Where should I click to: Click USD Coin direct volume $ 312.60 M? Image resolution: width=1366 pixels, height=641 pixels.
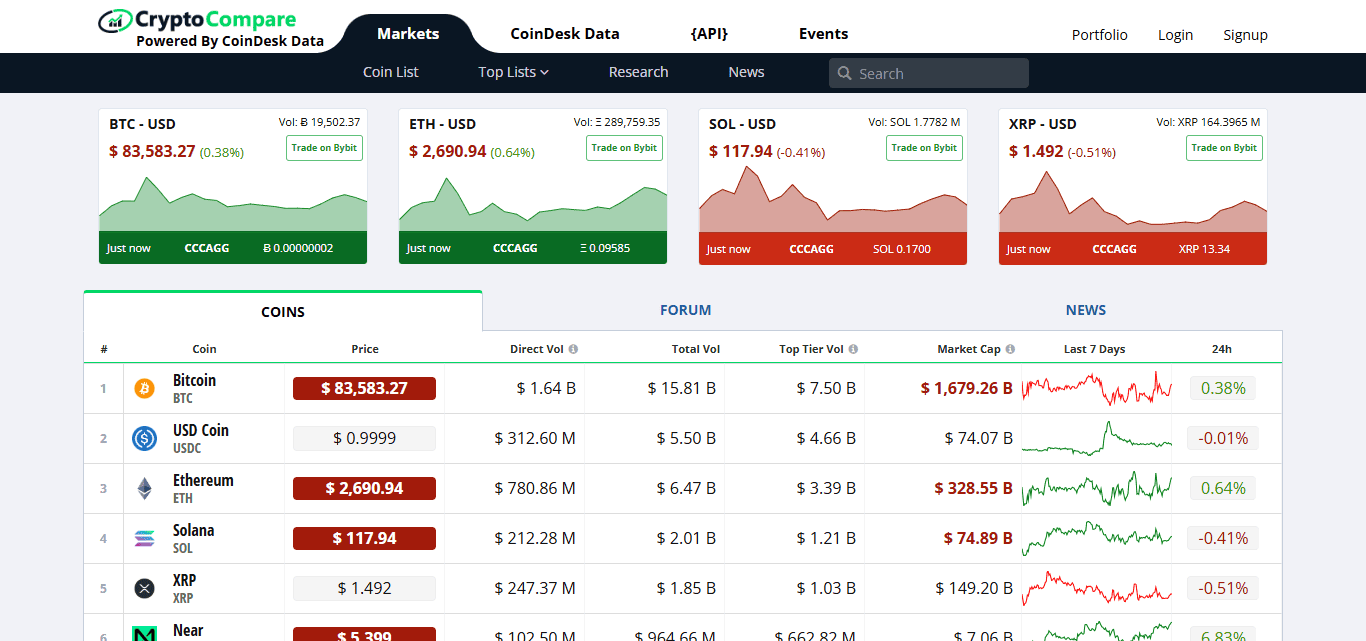535,438
